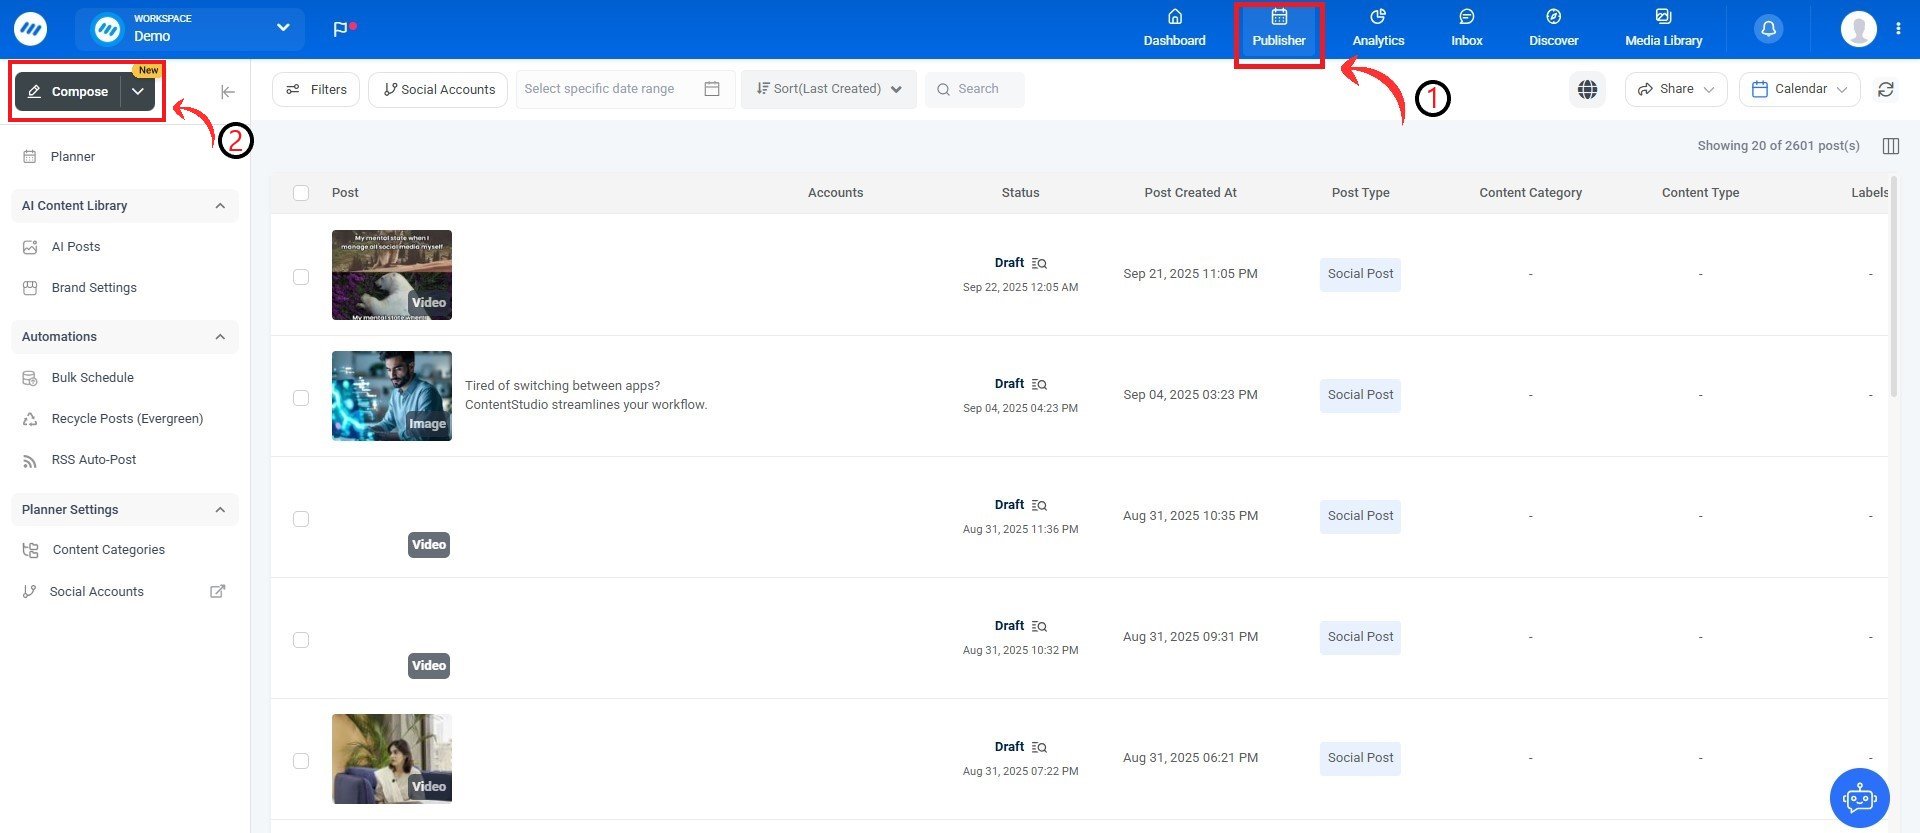This screenshot has height=833, width=1920.
Task: Open the Media Library tab
Action: pos(1663,29)
